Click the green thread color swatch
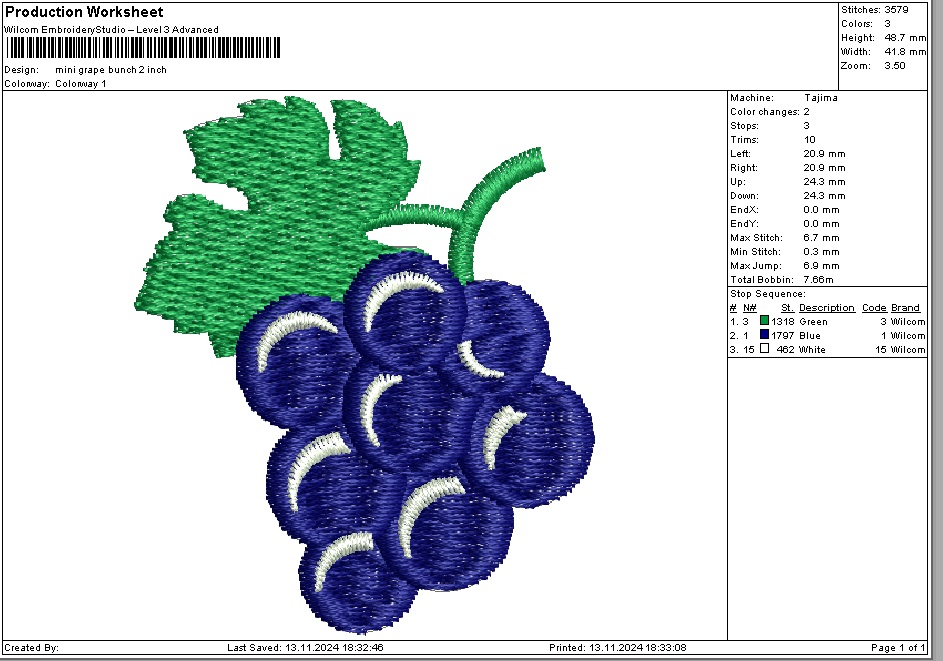Viewport: 943px width, 661px height. [764, 322]
